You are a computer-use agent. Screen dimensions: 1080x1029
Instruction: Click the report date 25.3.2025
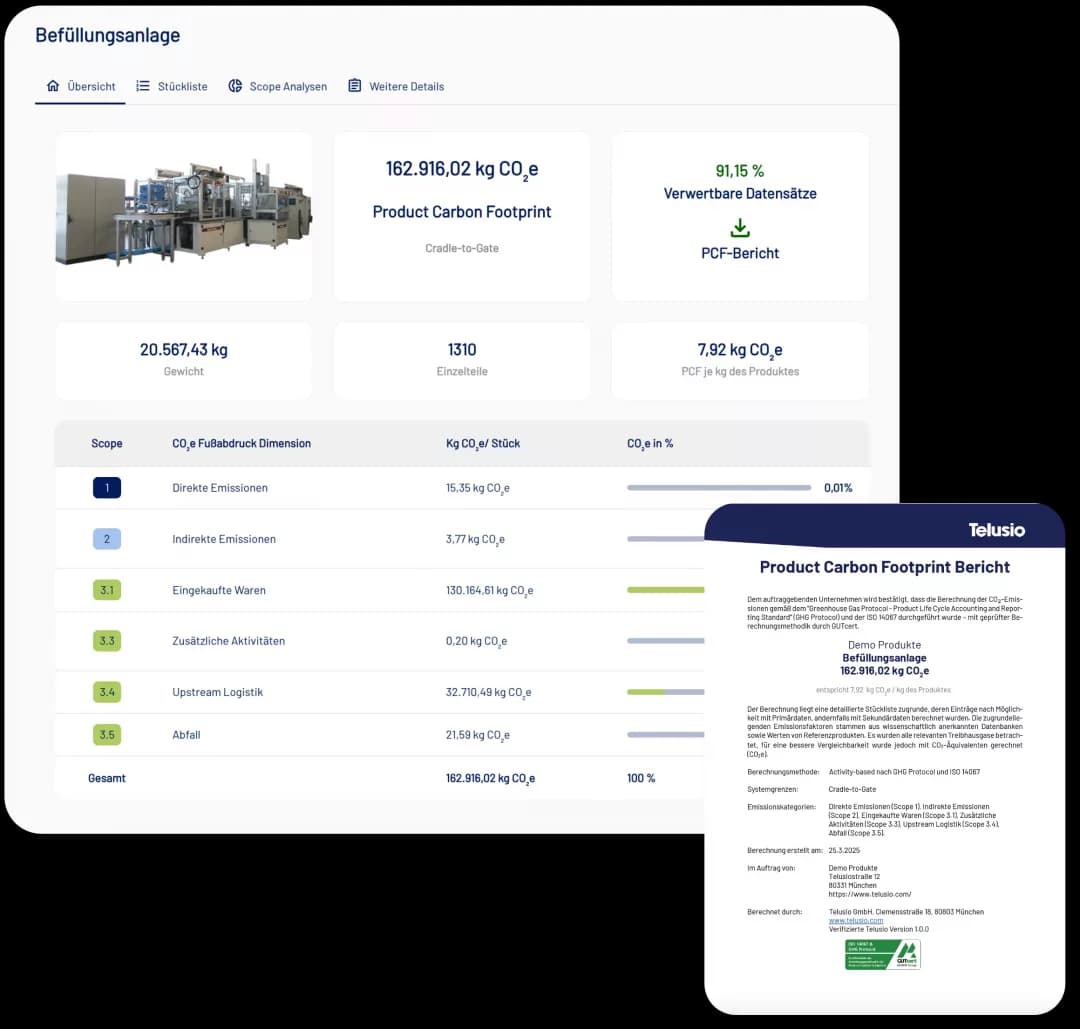844,850
